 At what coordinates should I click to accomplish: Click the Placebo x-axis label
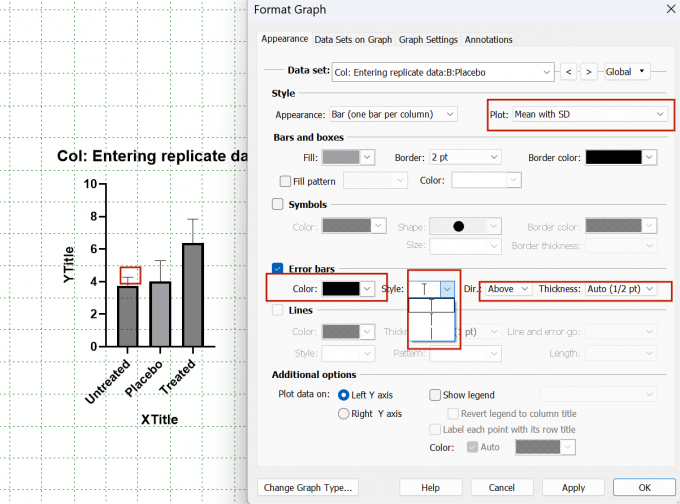144,378
